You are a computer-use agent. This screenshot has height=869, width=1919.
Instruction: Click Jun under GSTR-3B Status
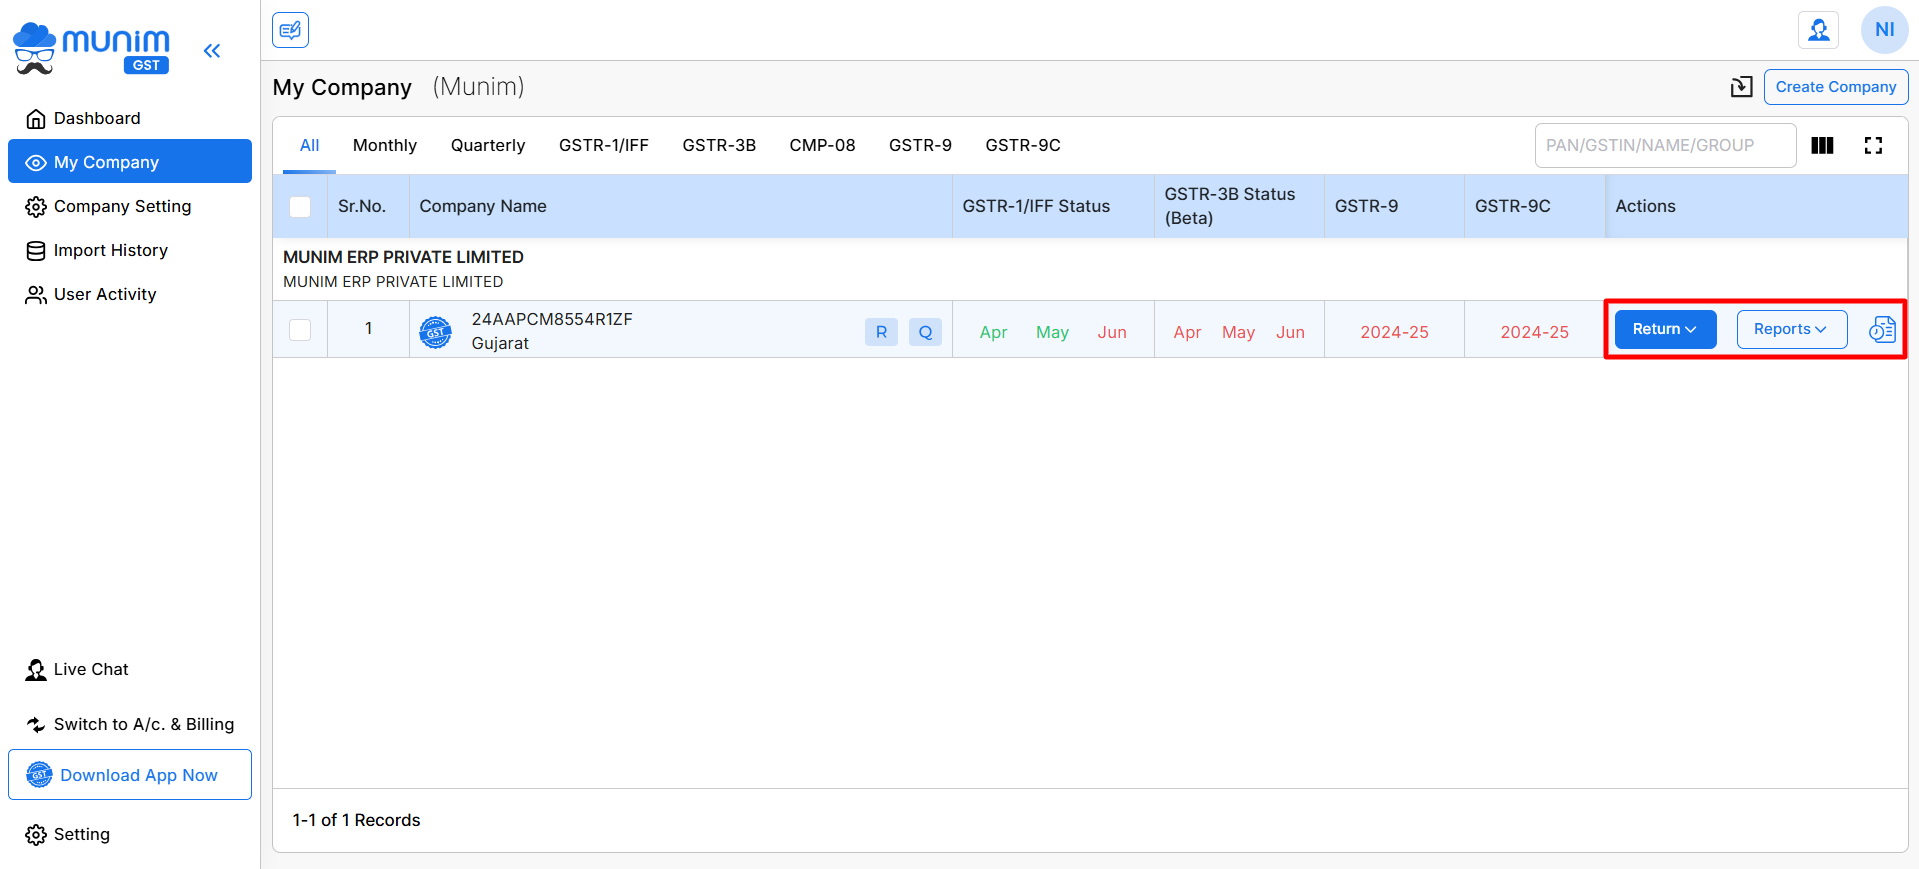(1290, 332)
